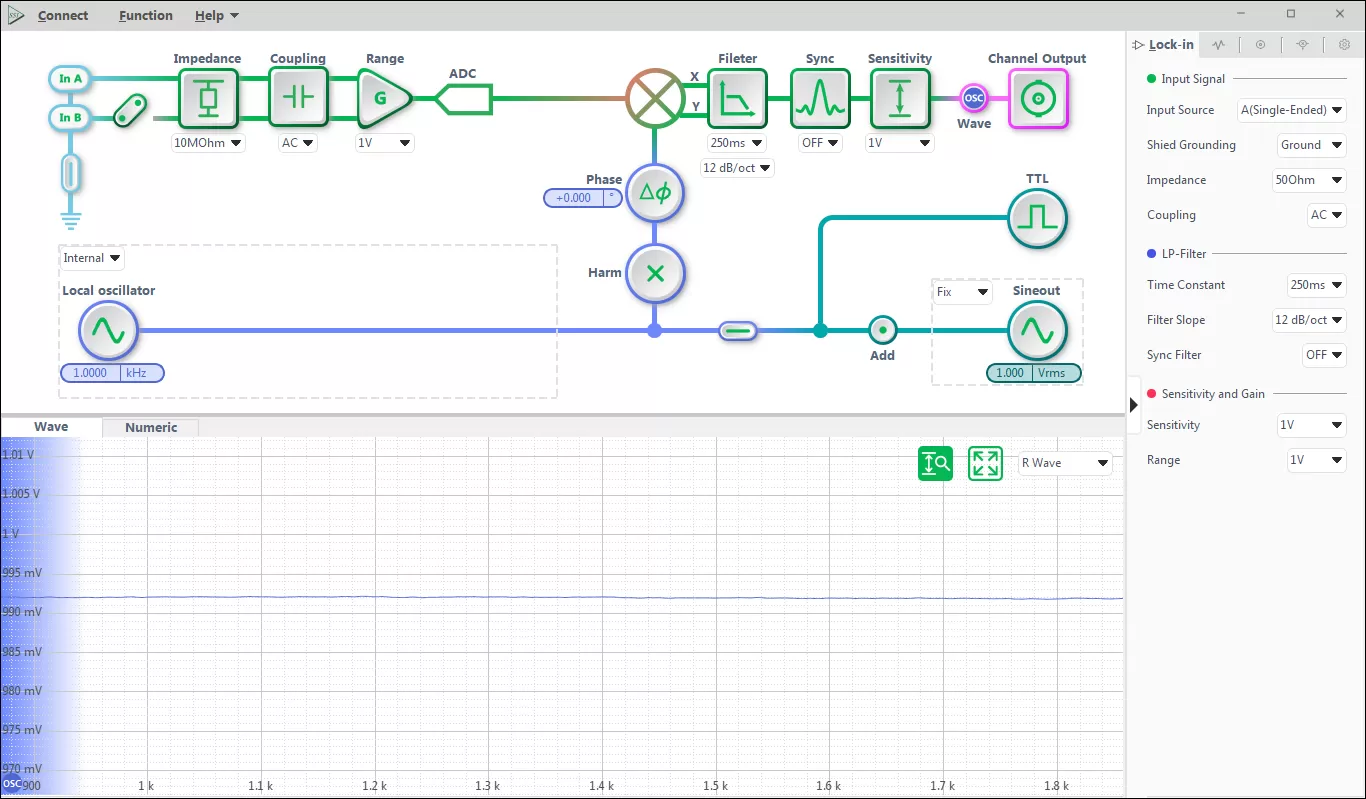
Task: Switch to the Numeric tab
Action: [151, 427]
